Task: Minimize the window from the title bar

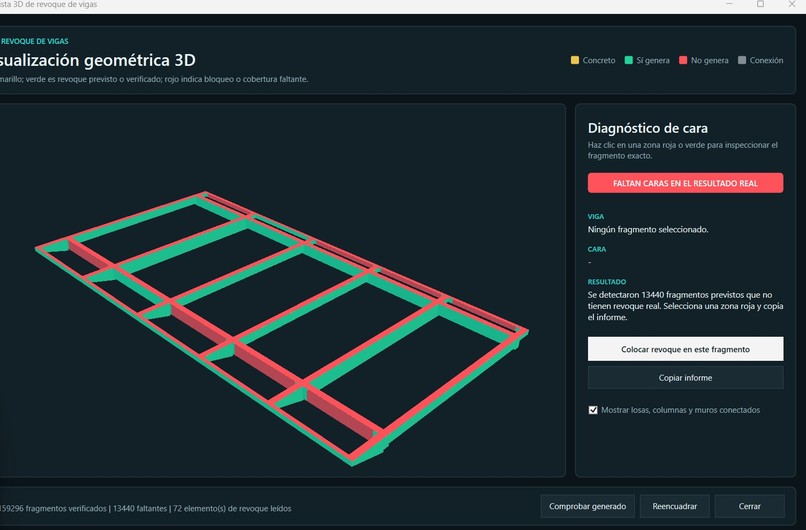Action: (729, 4)
